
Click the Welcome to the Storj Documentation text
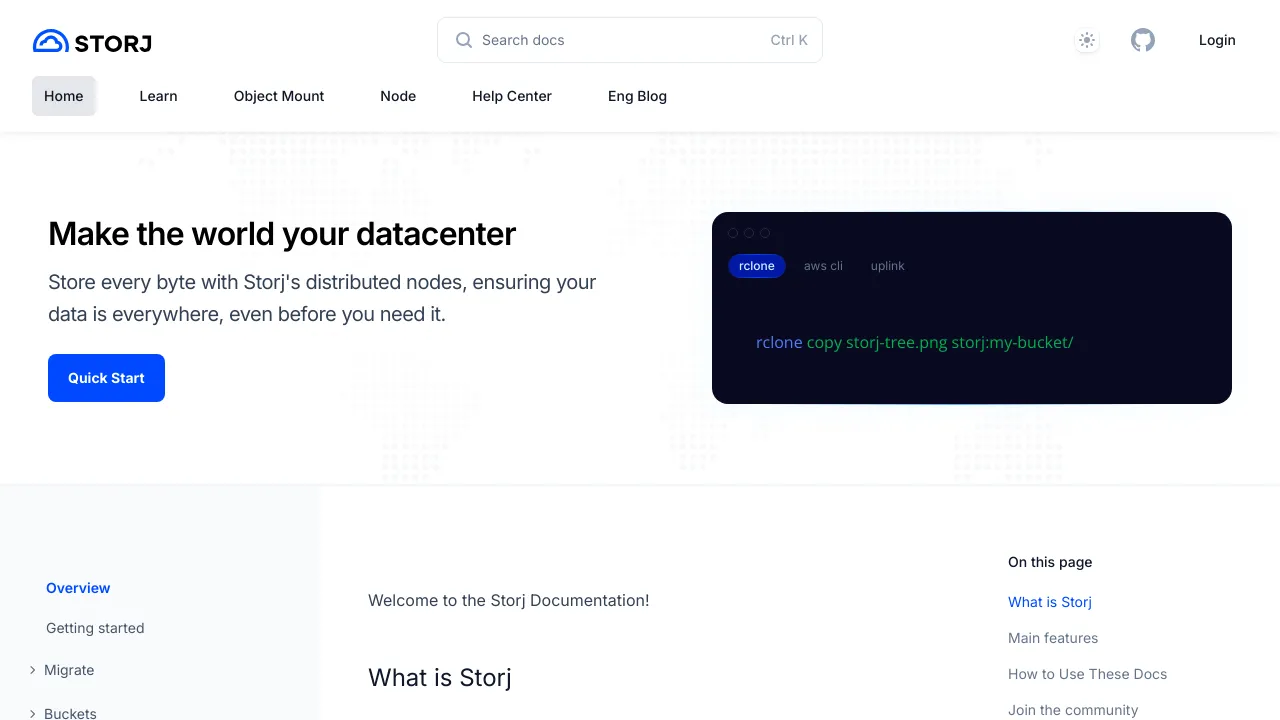point(508,600)
